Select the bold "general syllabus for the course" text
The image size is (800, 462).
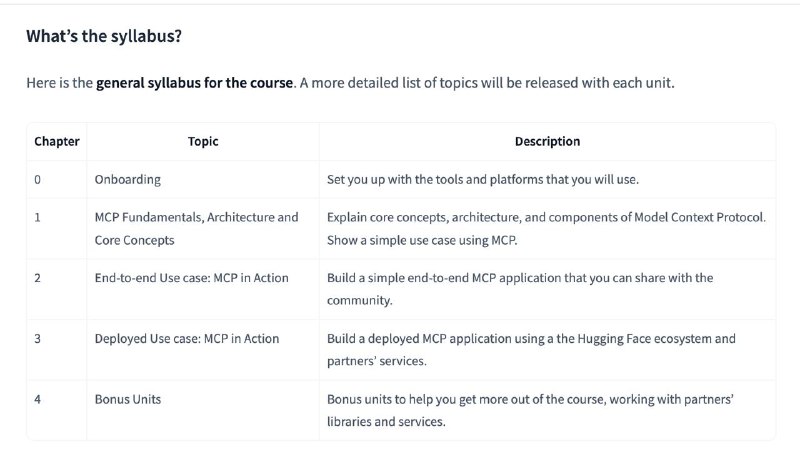point(194,83)
